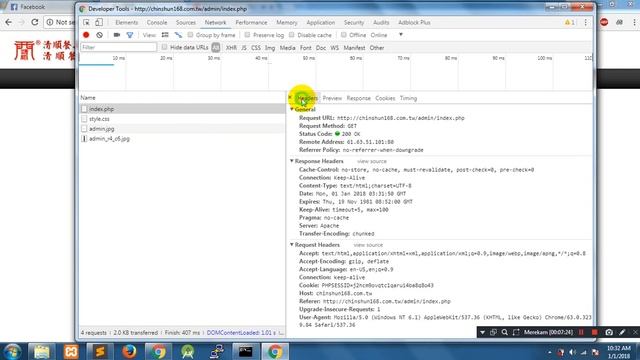This screenshot has width=640, height=360.
Task: Reload the page in the browser
Action: point(35,22)
